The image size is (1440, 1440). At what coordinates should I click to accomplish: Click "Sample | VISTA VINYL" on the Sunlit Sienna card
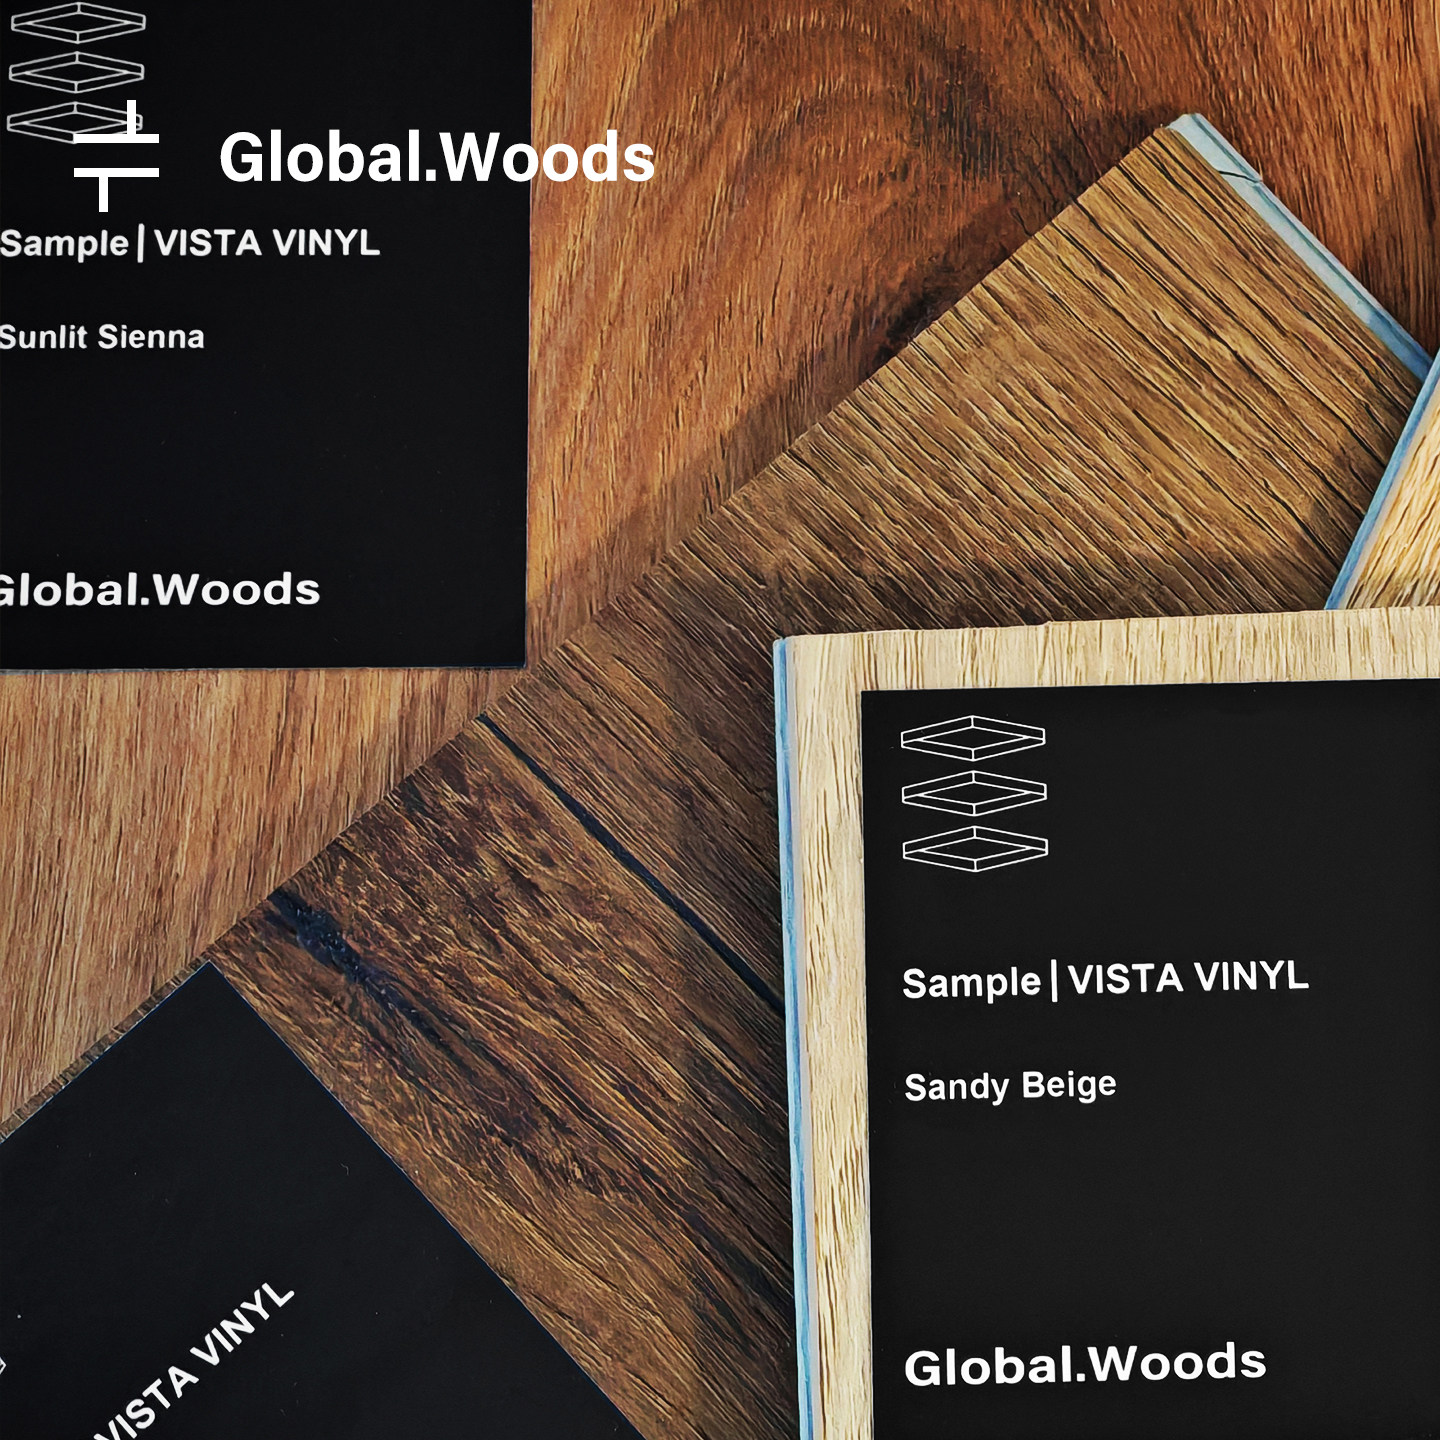[x=190, y=243]
